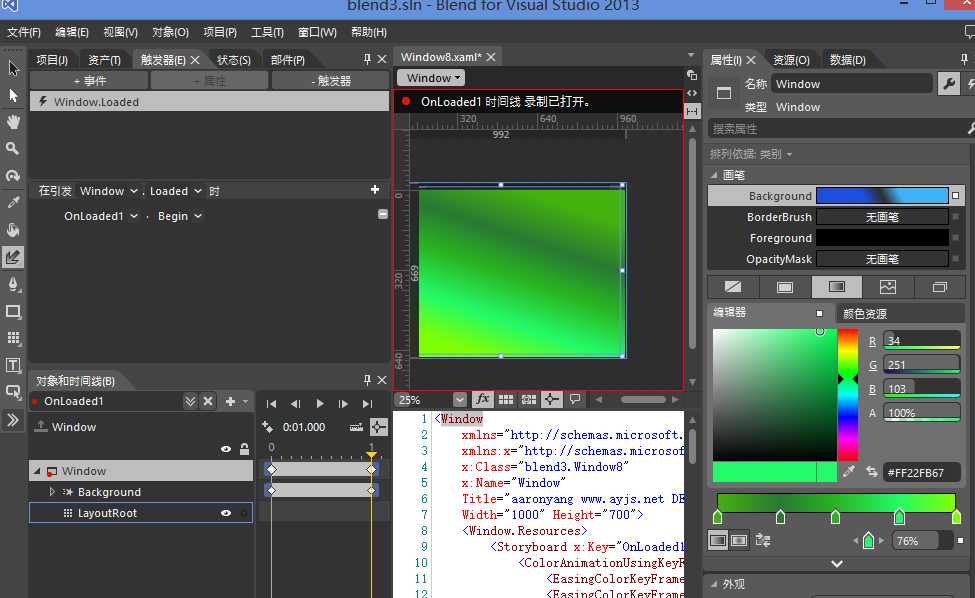Image resolution: width=975 pixels, height=598 pixels.
Task: Click the hue spectrum slider
Action: tap(848, 395)
